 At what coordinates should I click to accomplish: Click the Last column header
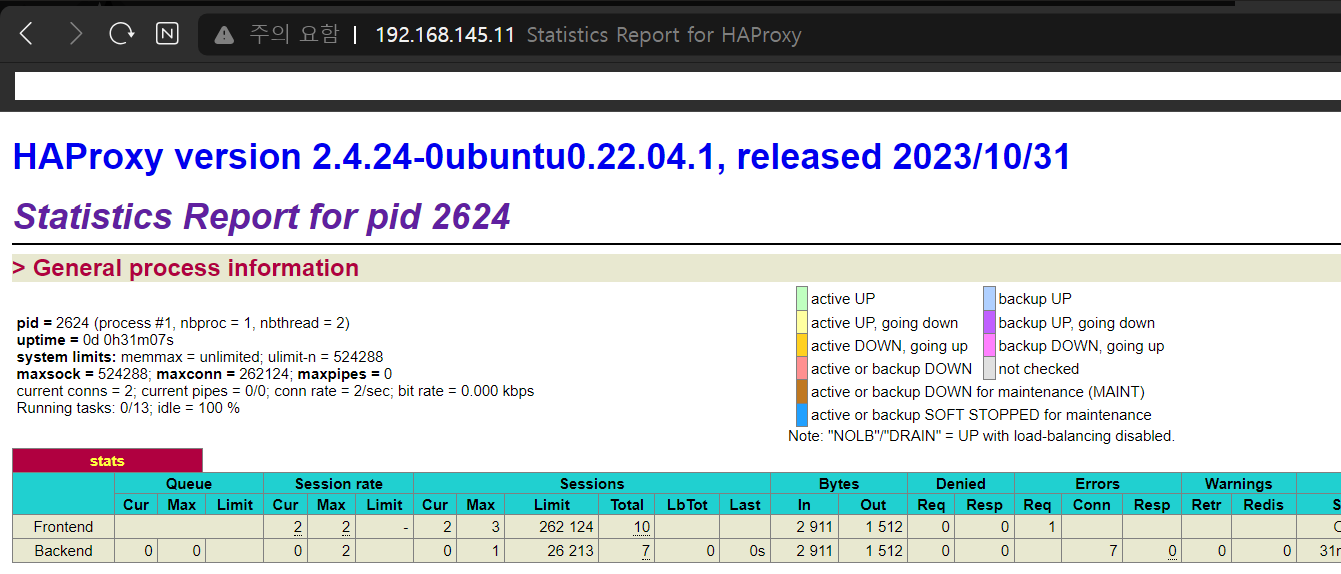(x=745, y=505)
